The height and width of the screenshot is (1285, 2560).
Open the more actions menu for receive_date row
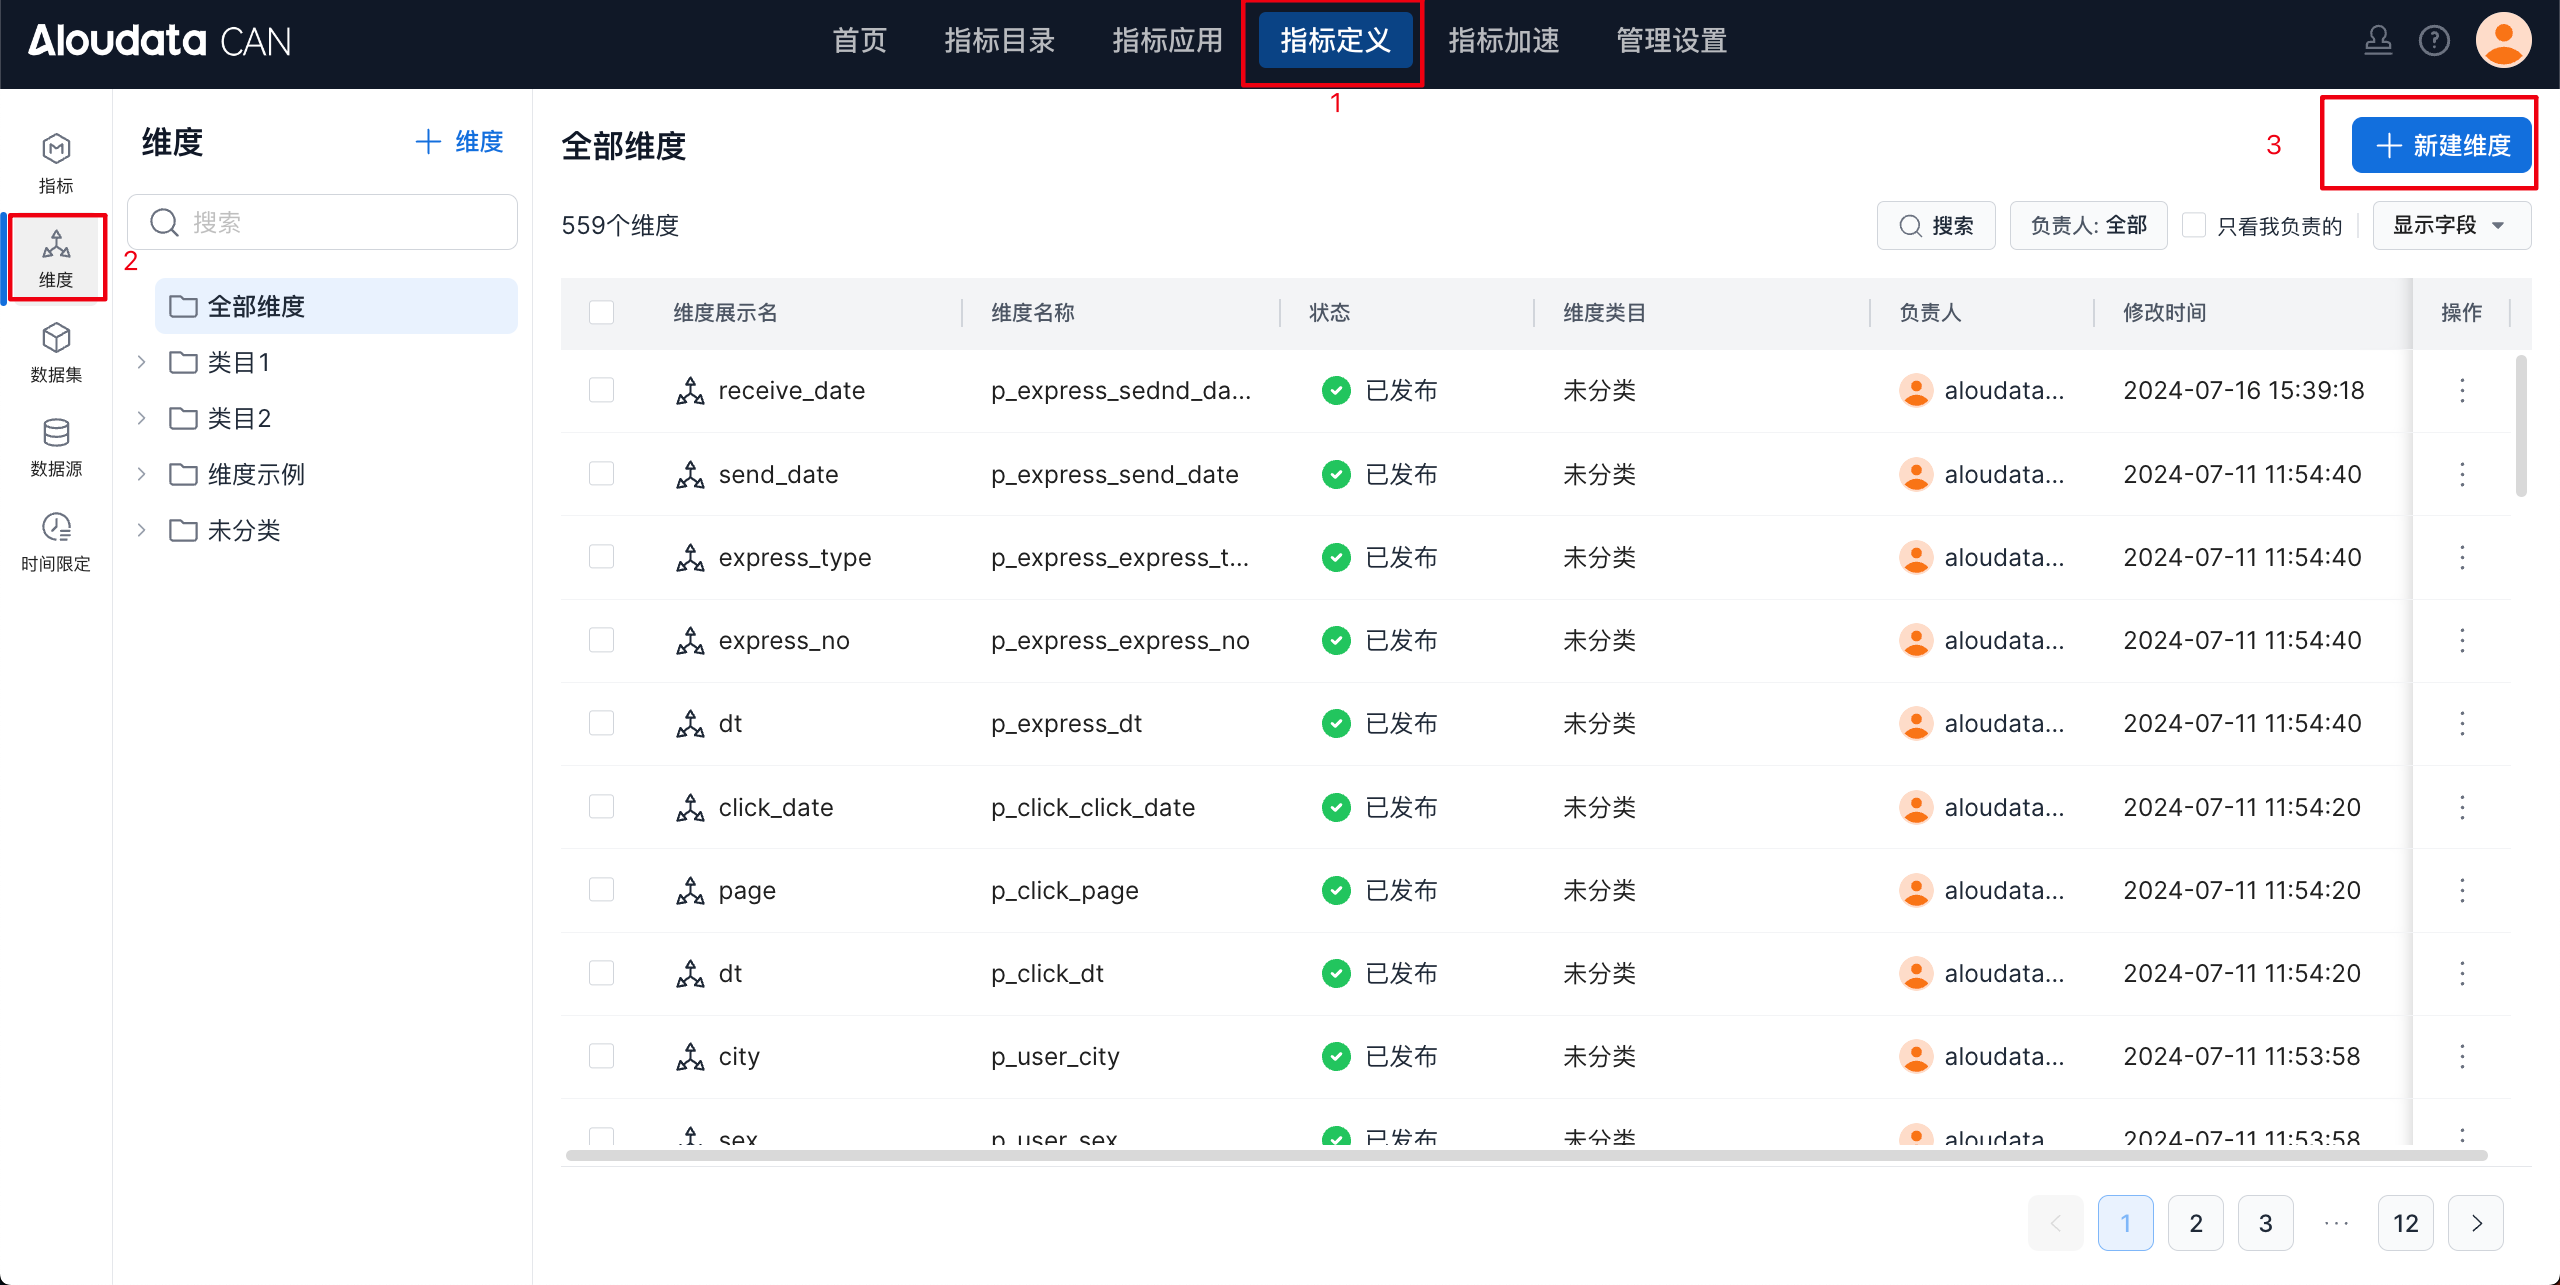click(x=2462, y=390)
